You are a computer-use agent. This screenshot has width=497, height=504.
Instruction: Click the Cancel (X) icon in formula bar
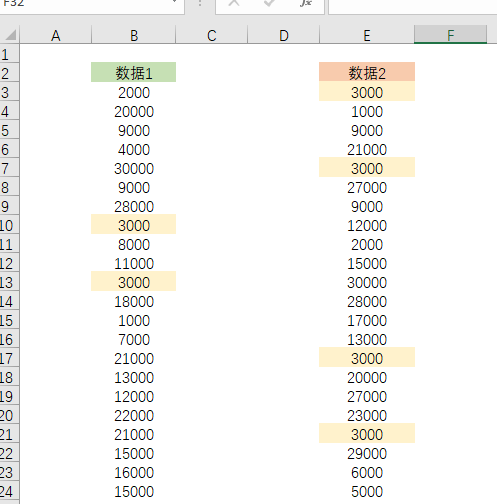(234, 3)
